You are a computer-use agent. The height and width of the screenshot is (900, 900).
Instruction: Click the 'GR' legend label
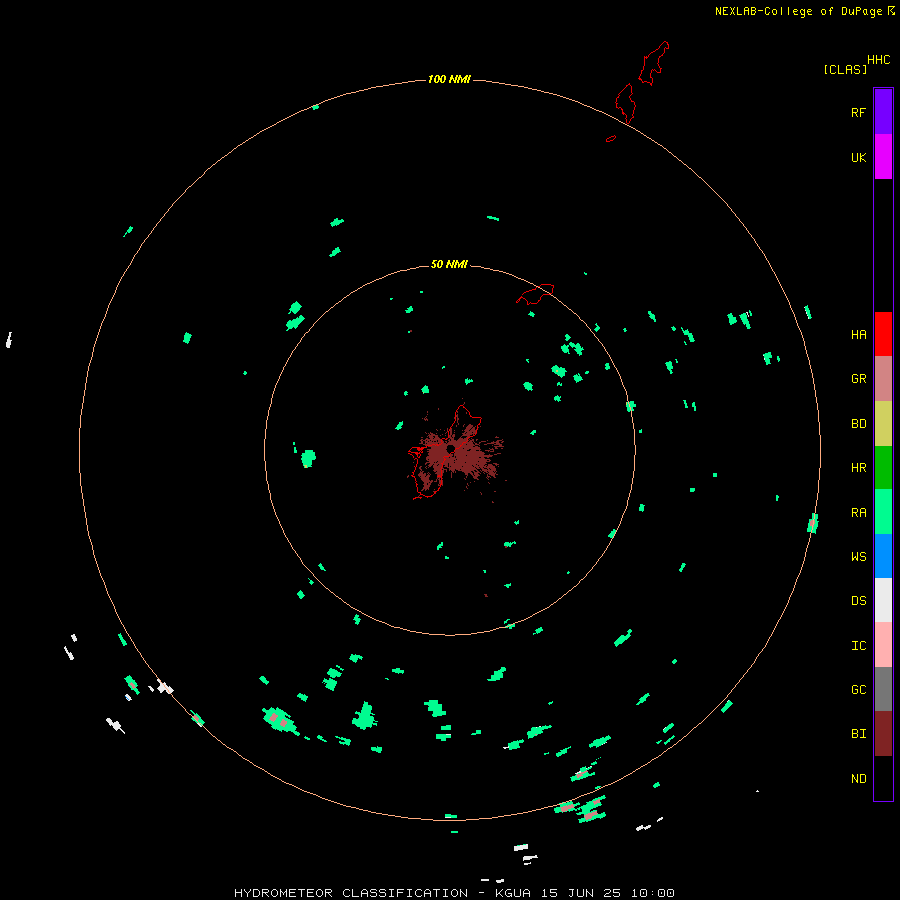point(858,379)
